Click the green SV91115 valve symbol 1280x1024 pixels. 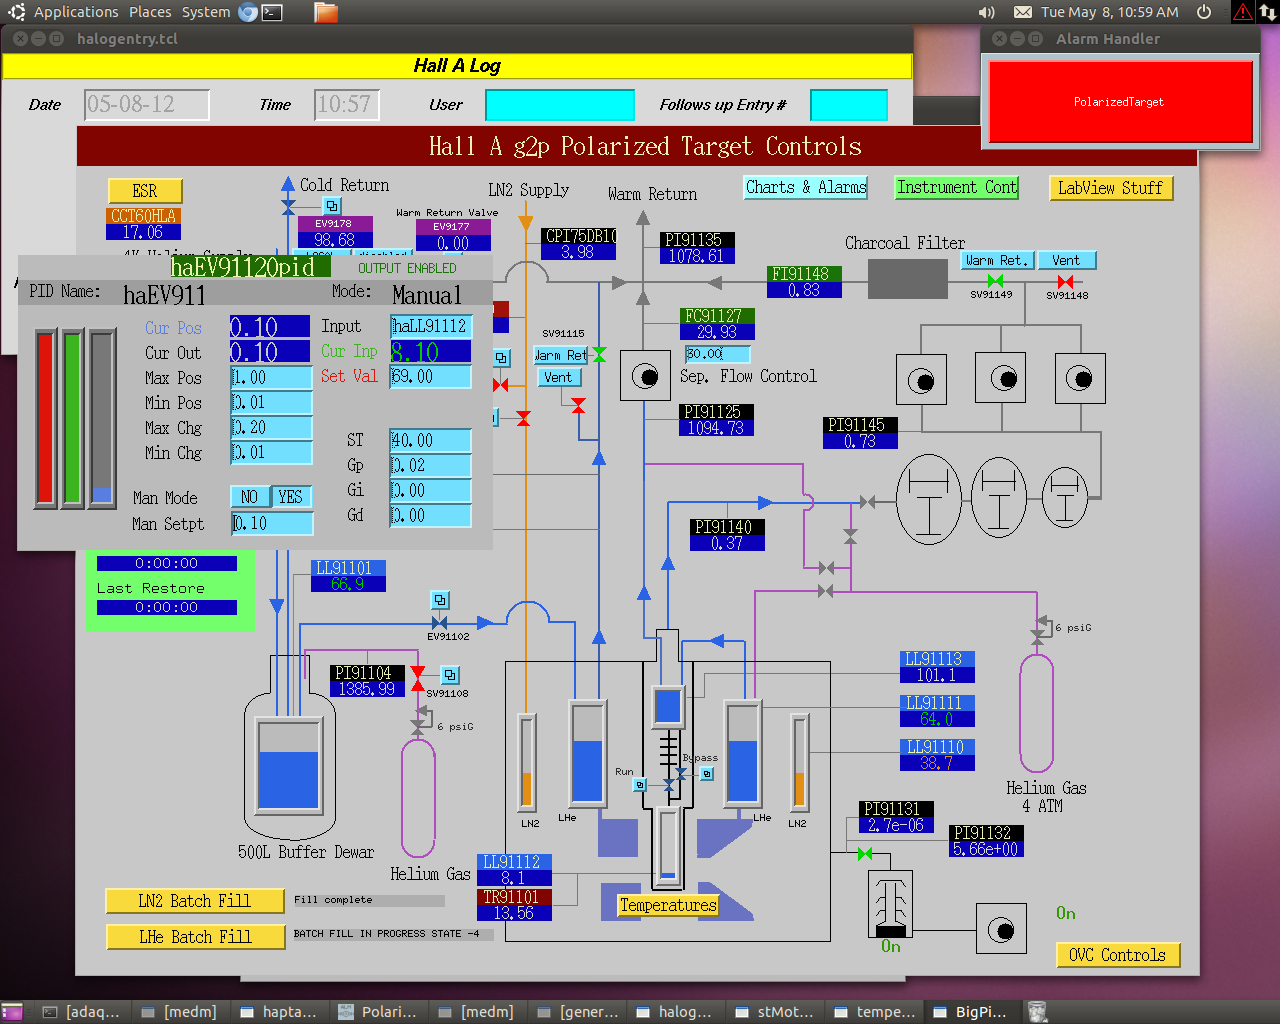click(x=599, y=354)
